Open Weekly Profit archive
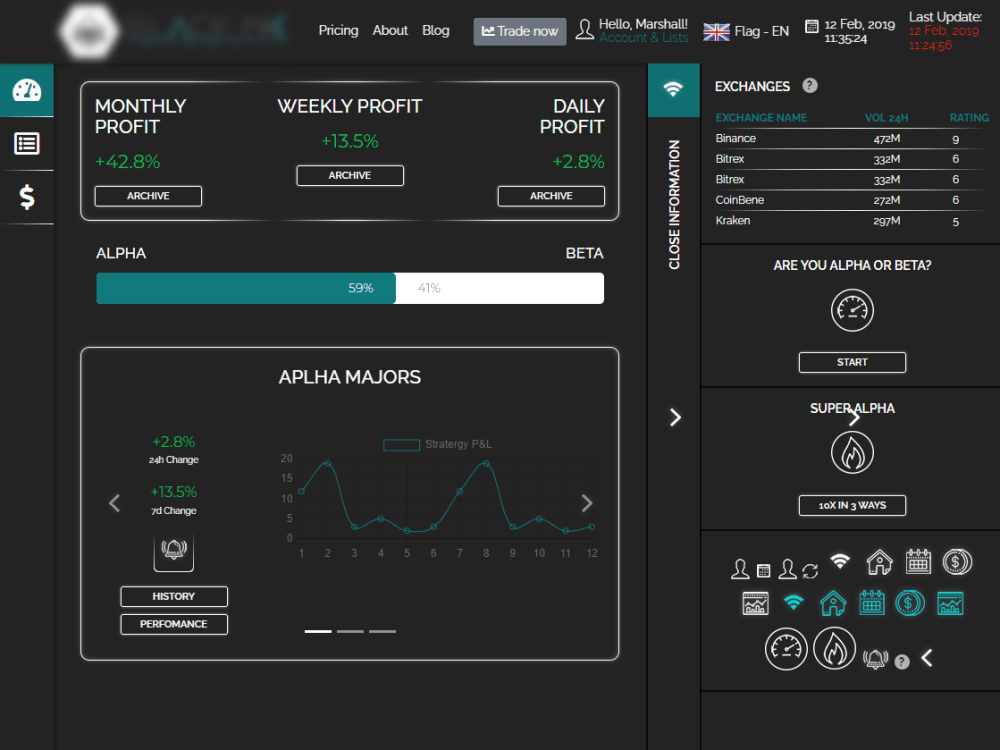 point(350,175)
